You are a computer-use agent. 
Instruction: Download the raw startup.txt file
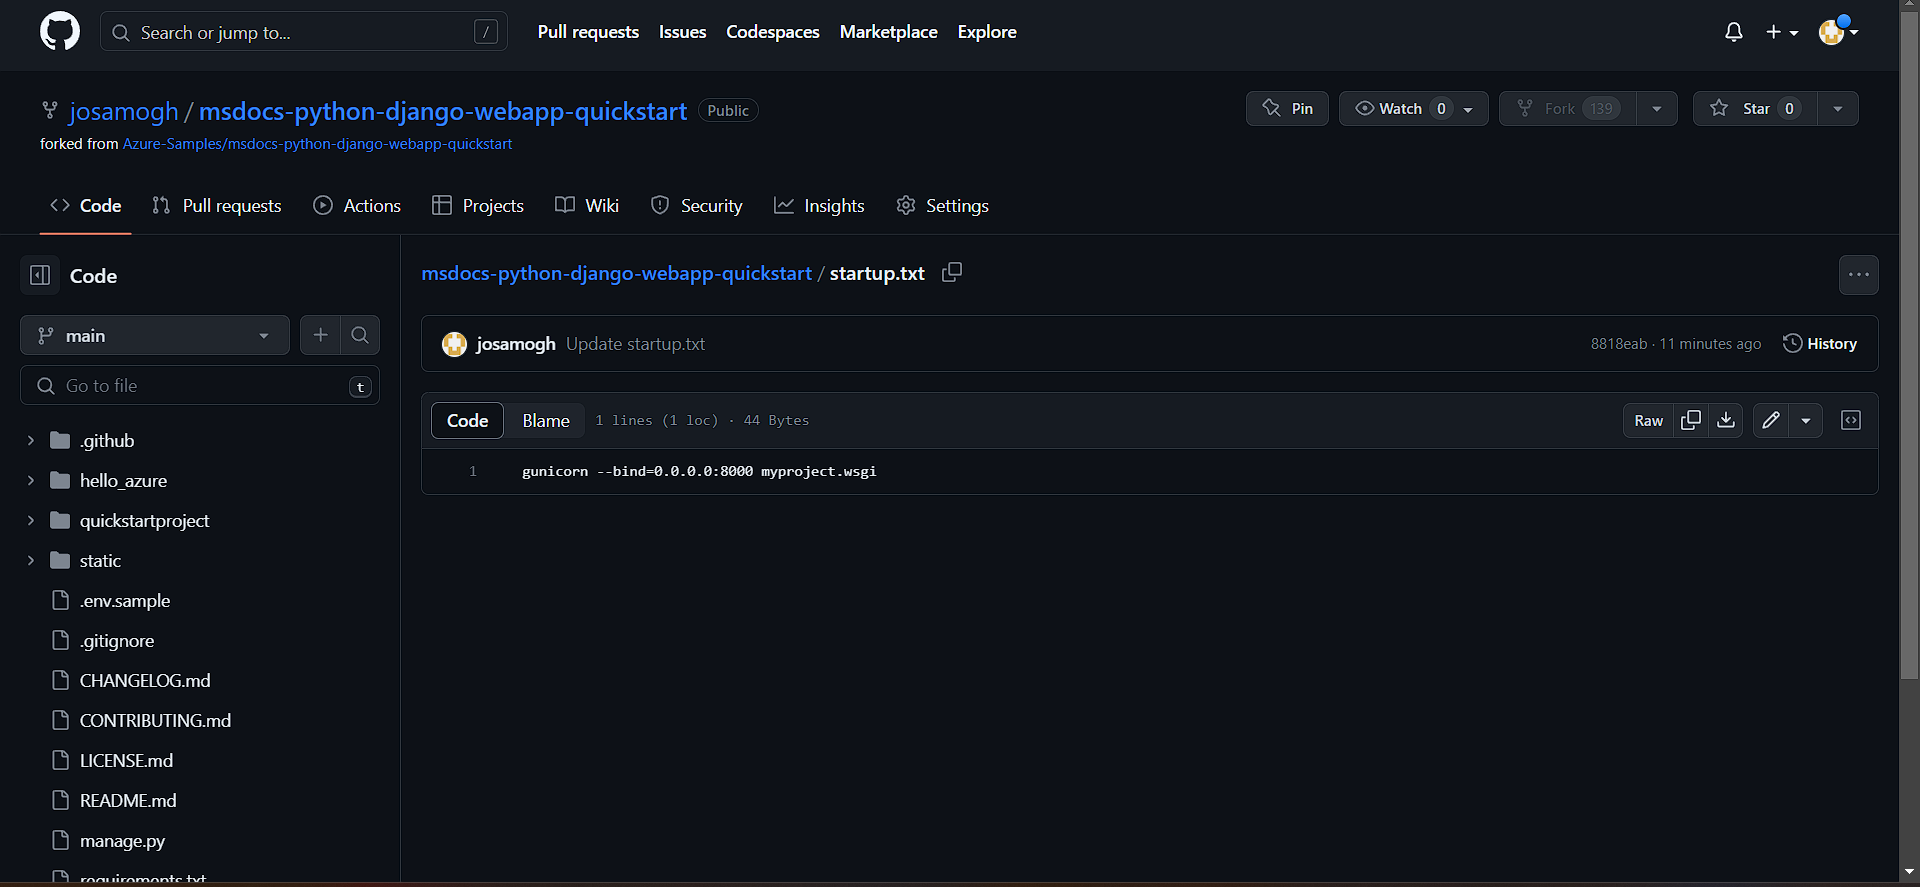(1726, 420)
